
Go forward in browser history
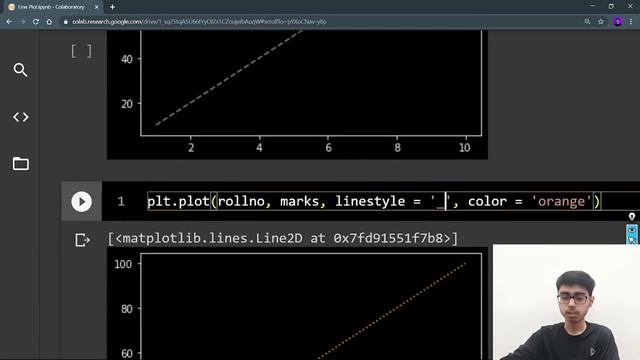(22, 22)
